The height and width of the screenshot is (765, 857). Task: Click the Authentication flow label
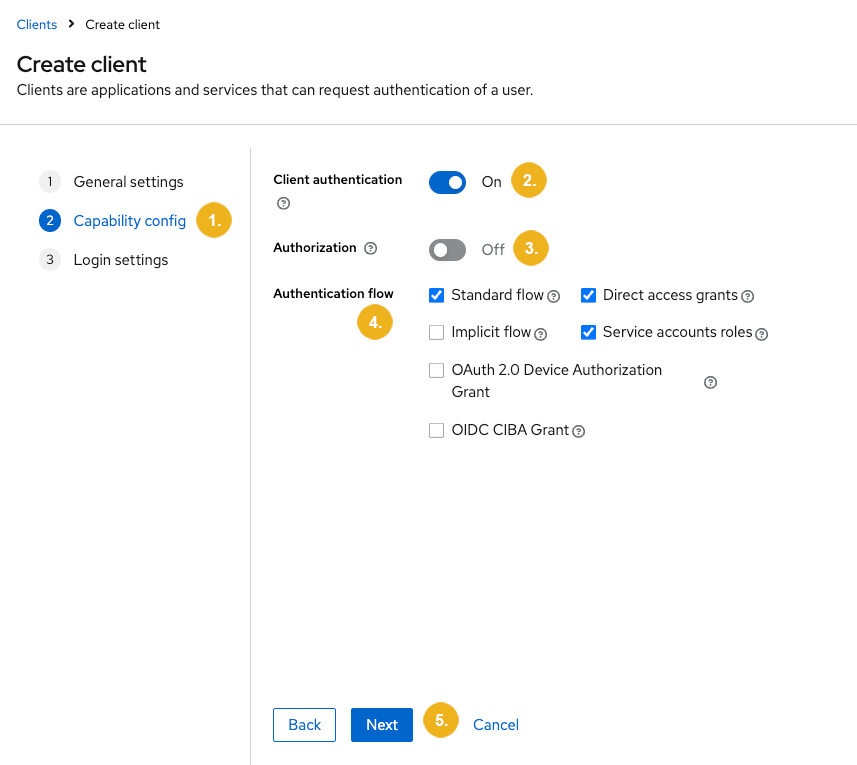click(333, 293)
